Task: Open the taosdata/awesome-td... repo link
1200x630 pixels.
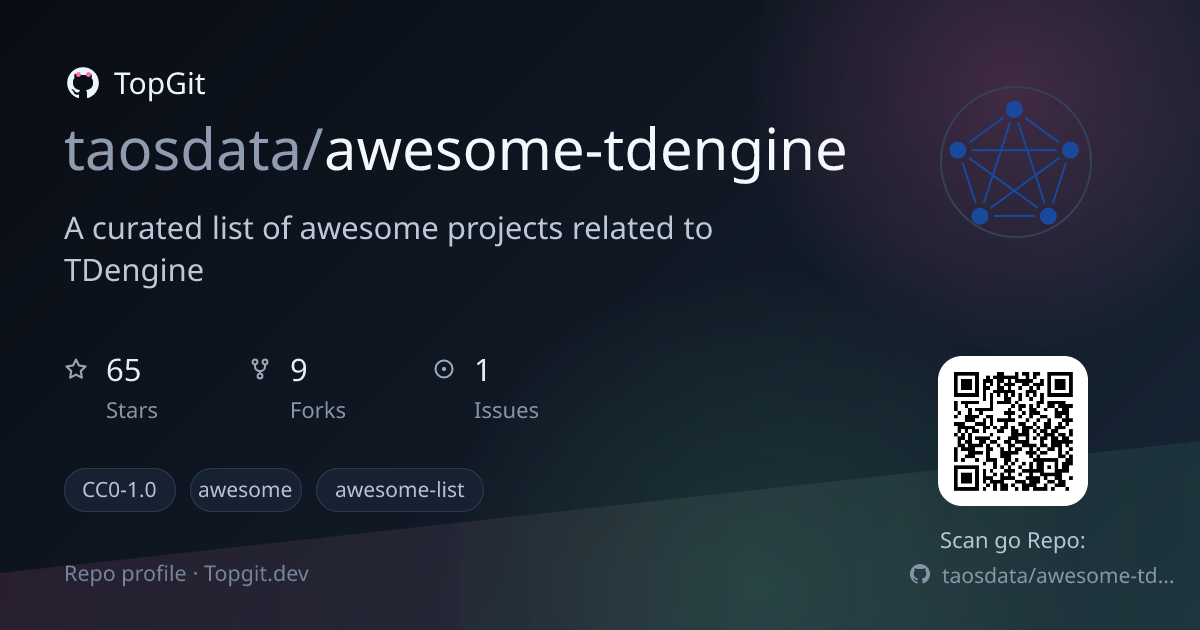Action: [x=1058, y=575]
